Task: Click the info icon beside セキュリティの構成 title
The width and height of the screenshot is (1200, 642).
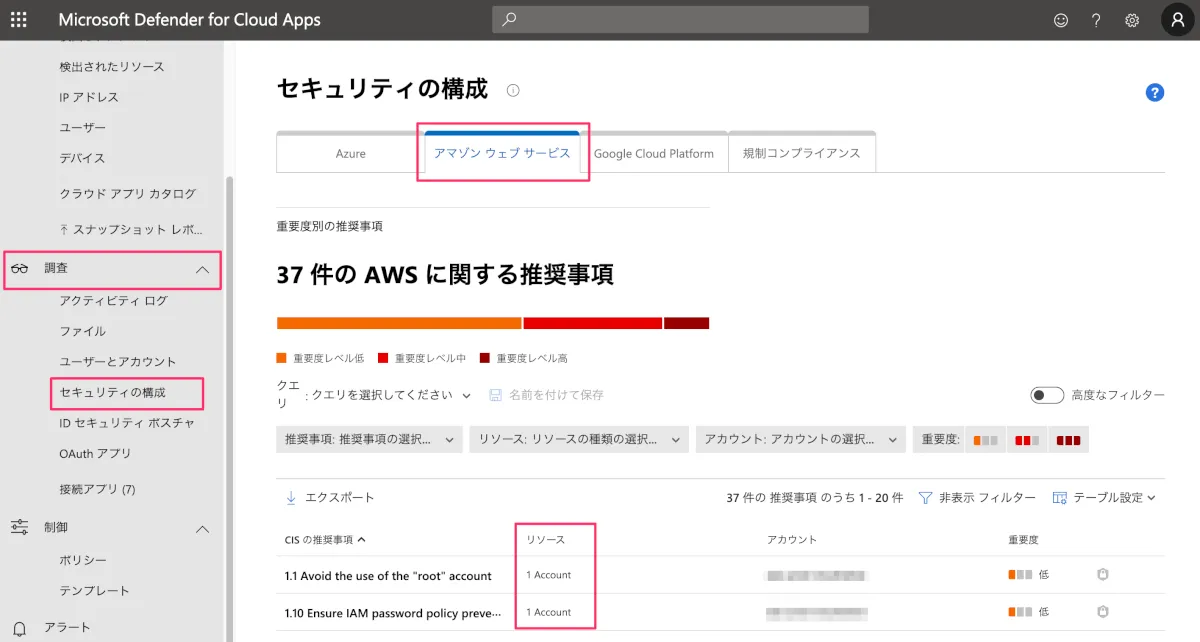Action: click(x=513, y=90)
